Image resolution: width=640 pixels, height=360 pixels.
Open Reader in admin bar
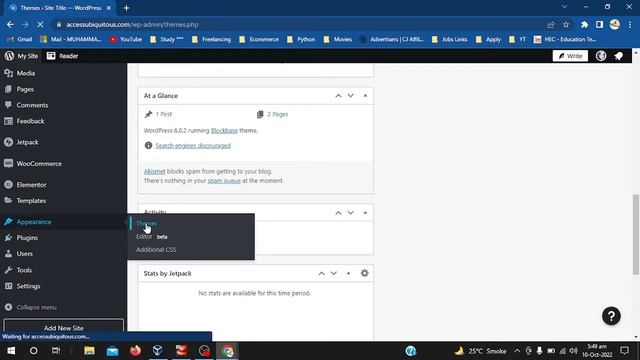click(x=62, y=56)
